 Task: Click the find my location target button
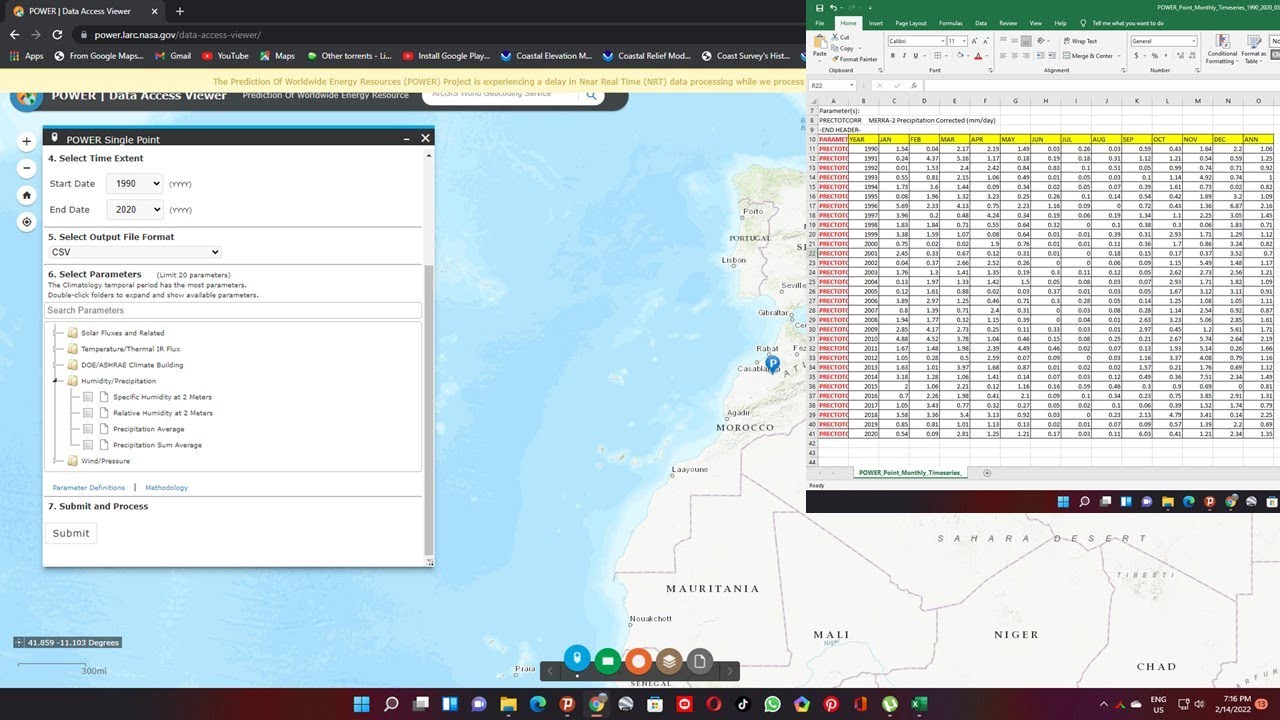[27, 222]
